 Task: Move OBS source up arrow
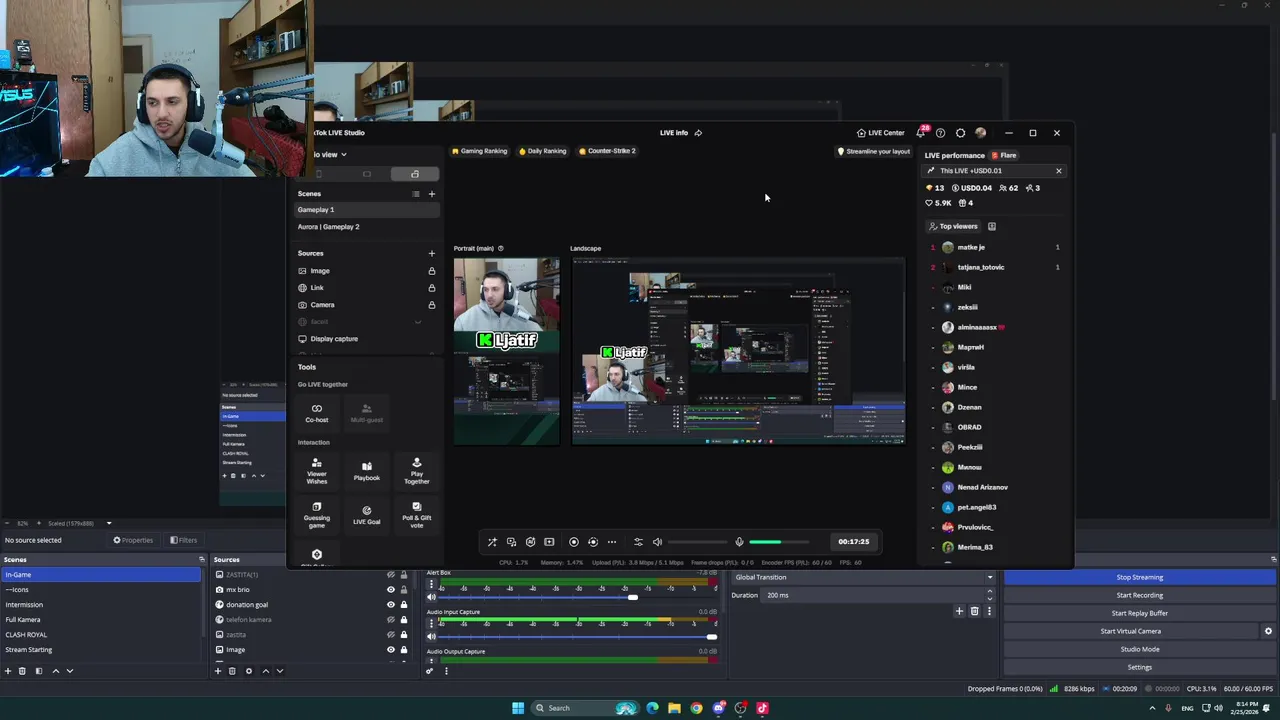[x=265, y=671]
